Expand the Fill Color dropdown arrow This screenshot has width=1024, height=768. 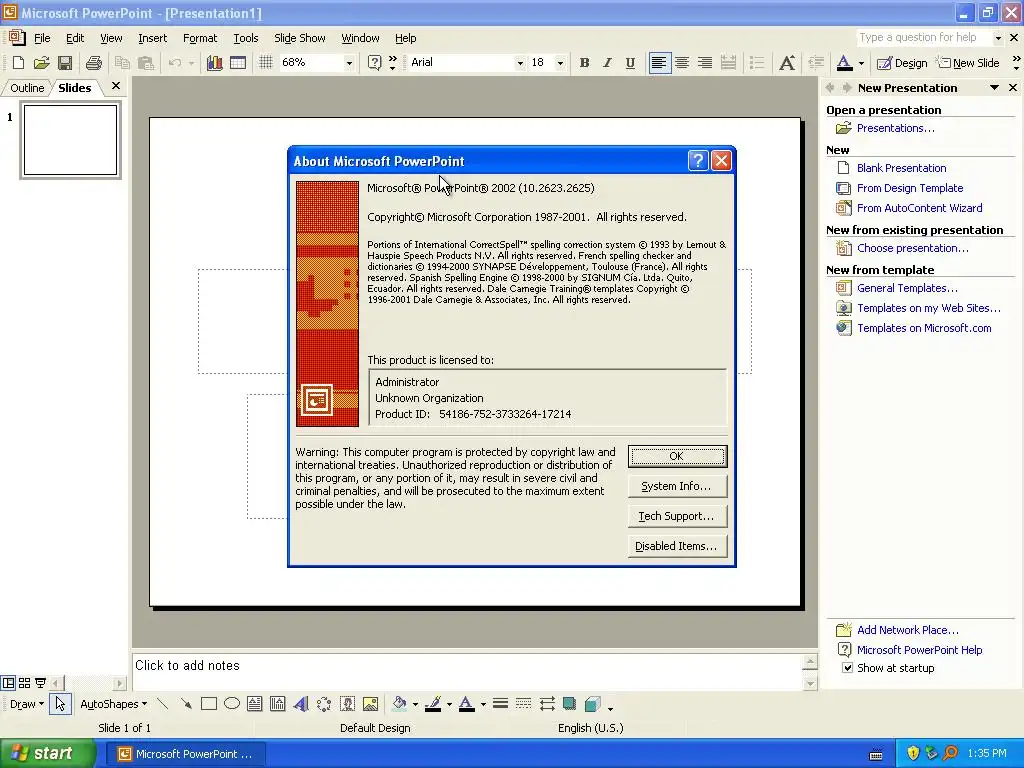pos(415,704)
